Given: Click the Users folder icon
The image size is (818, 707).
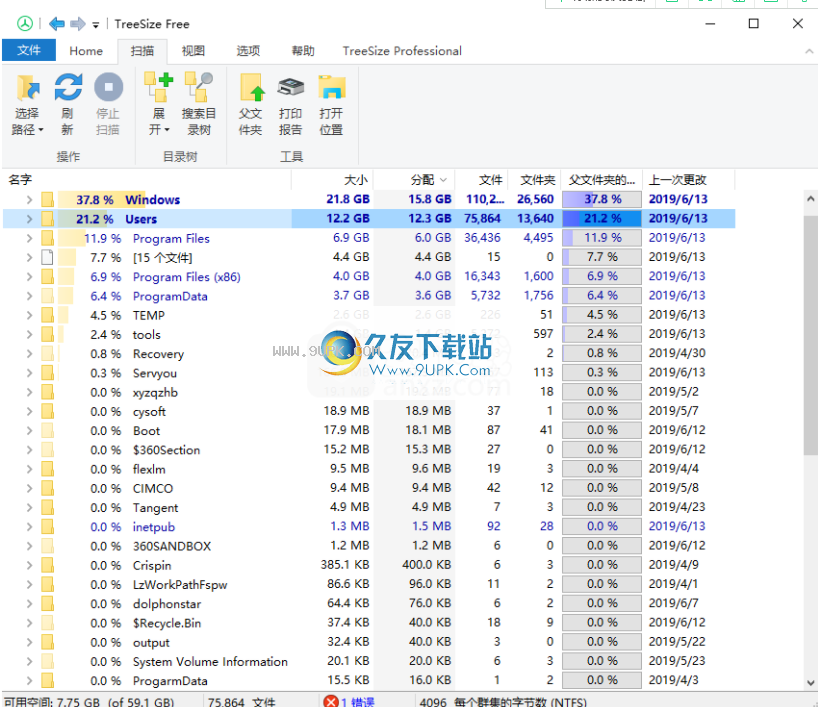Looking at the screenshot, I should point(47,219).
